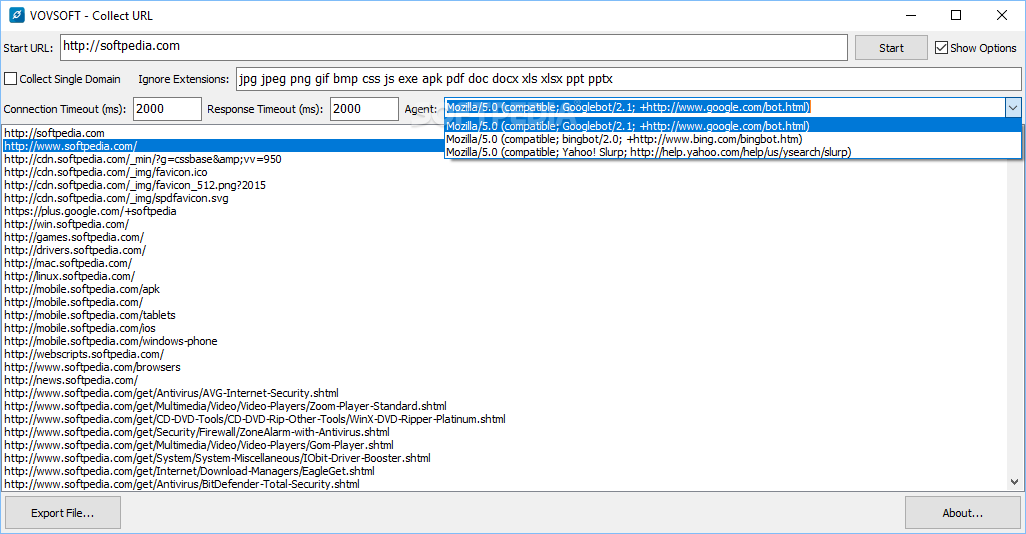Select the webscripts.softpedia.com row

(504, 354)
